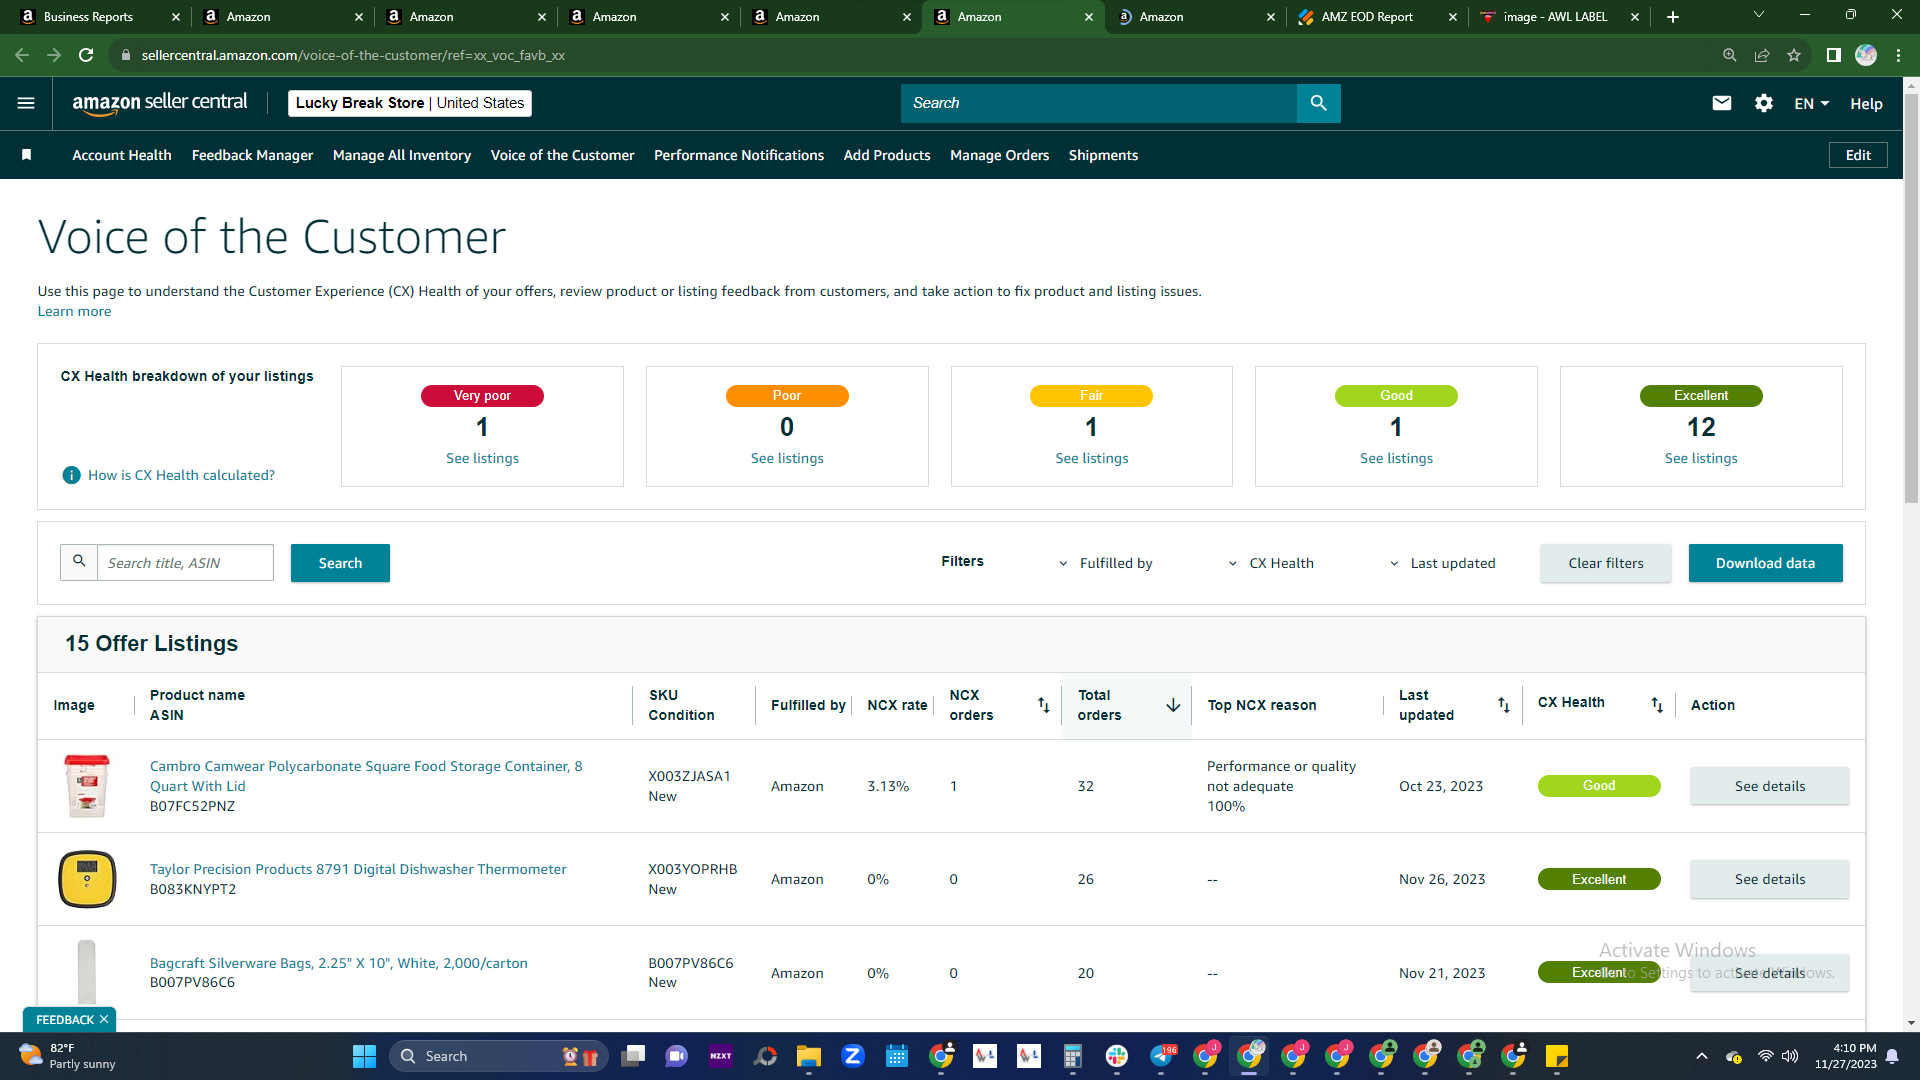Image resolution: width=1920 pixels, height=1080 pixels.
Task: Open Sticky Notes from taskbar
Action: pyautogui.click(x=1556, y=1056)
